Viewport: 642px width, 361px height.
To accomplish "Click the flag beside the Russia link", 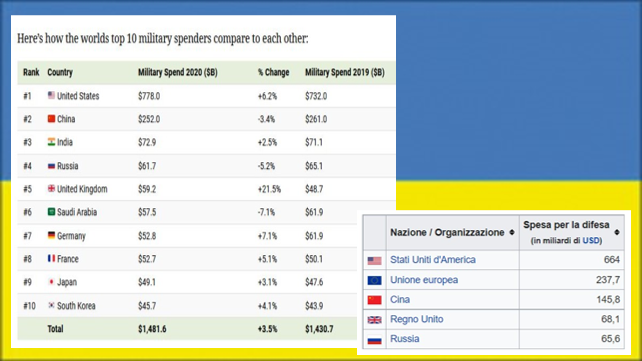I will [x=374, y=340].
